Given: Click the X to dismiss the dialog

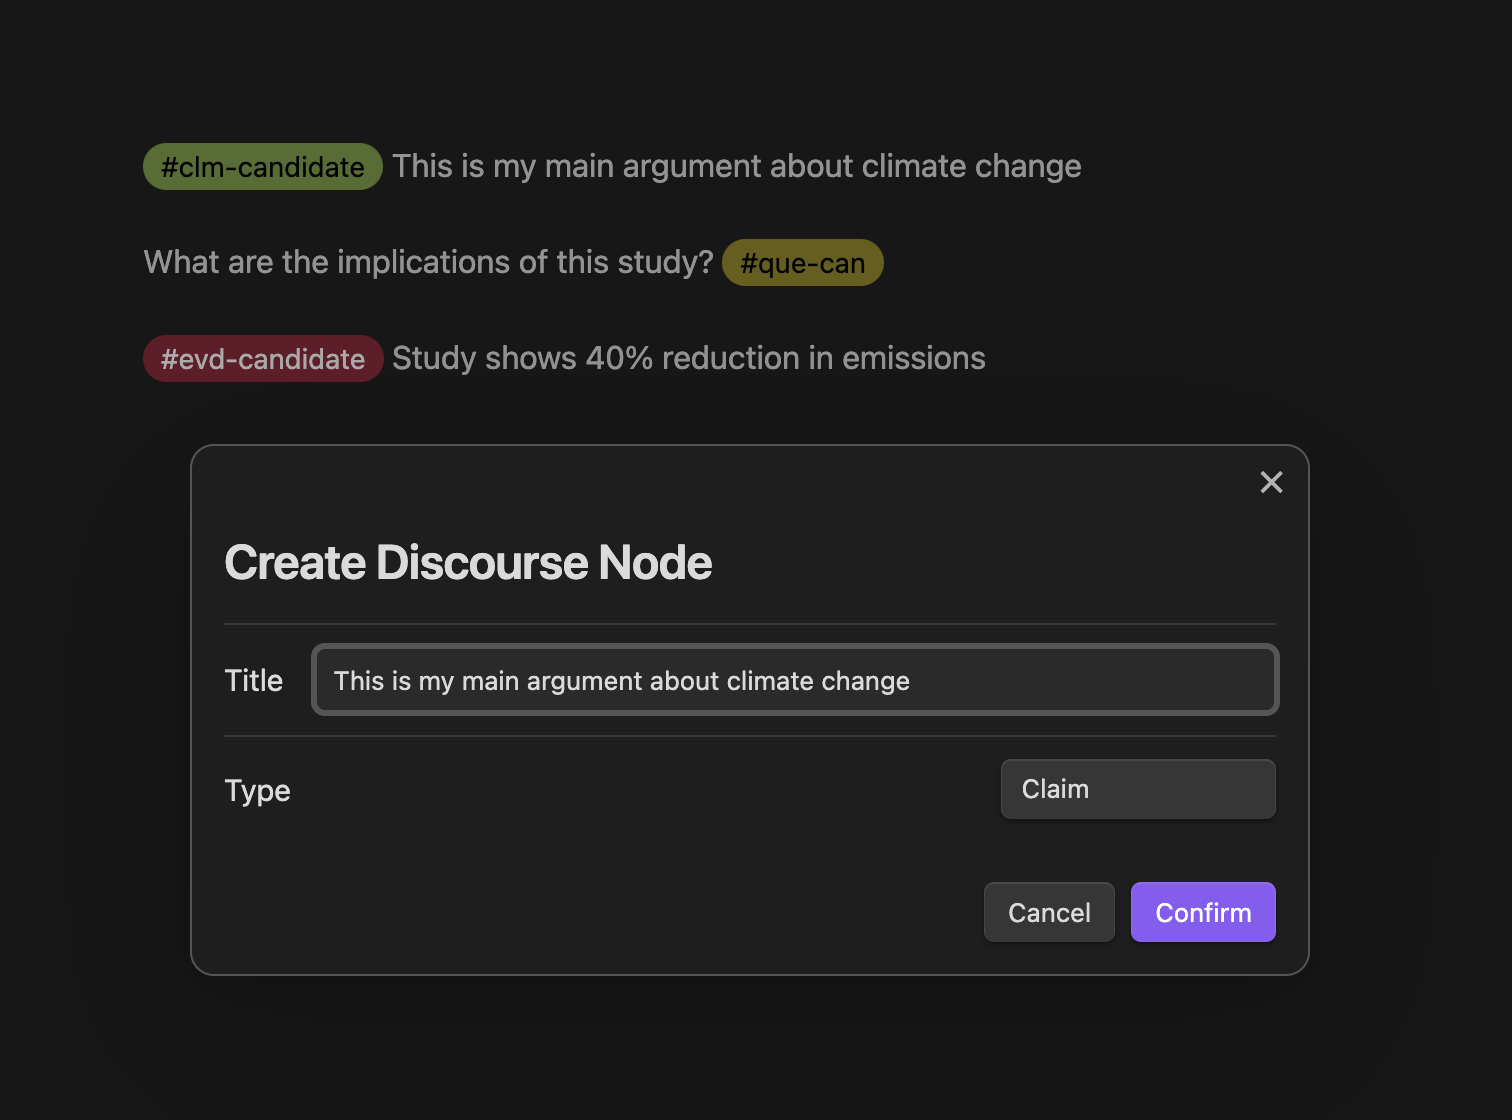Looking at the screenshot, I should 1271,482.
